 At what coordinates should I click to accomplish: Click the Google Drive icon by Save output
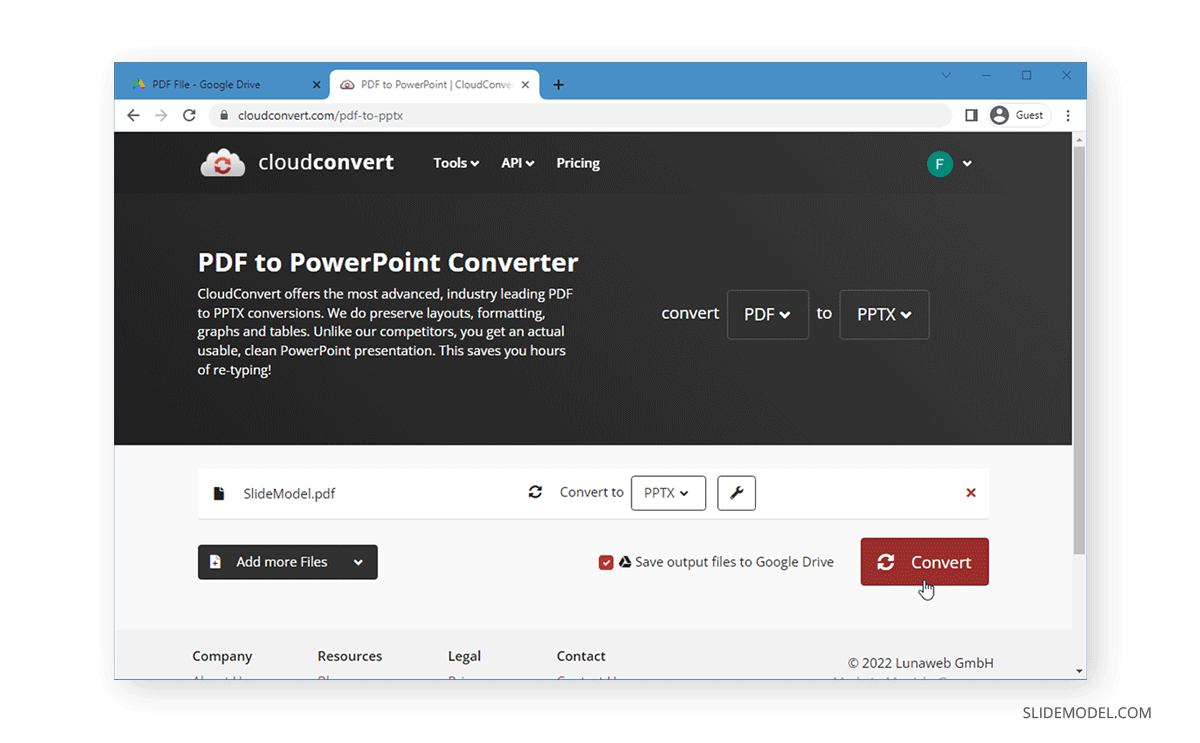(x=624, y=562)
